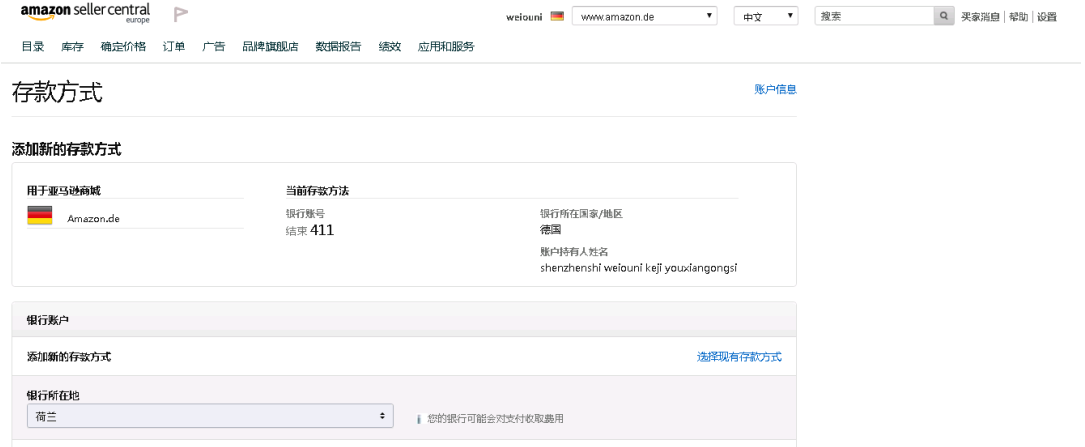This screenshot has width=1085, height=447.
Task: Open the www.amazon.de marketplace dropdown
Action: pyautogui.click(x=644, y=16)
